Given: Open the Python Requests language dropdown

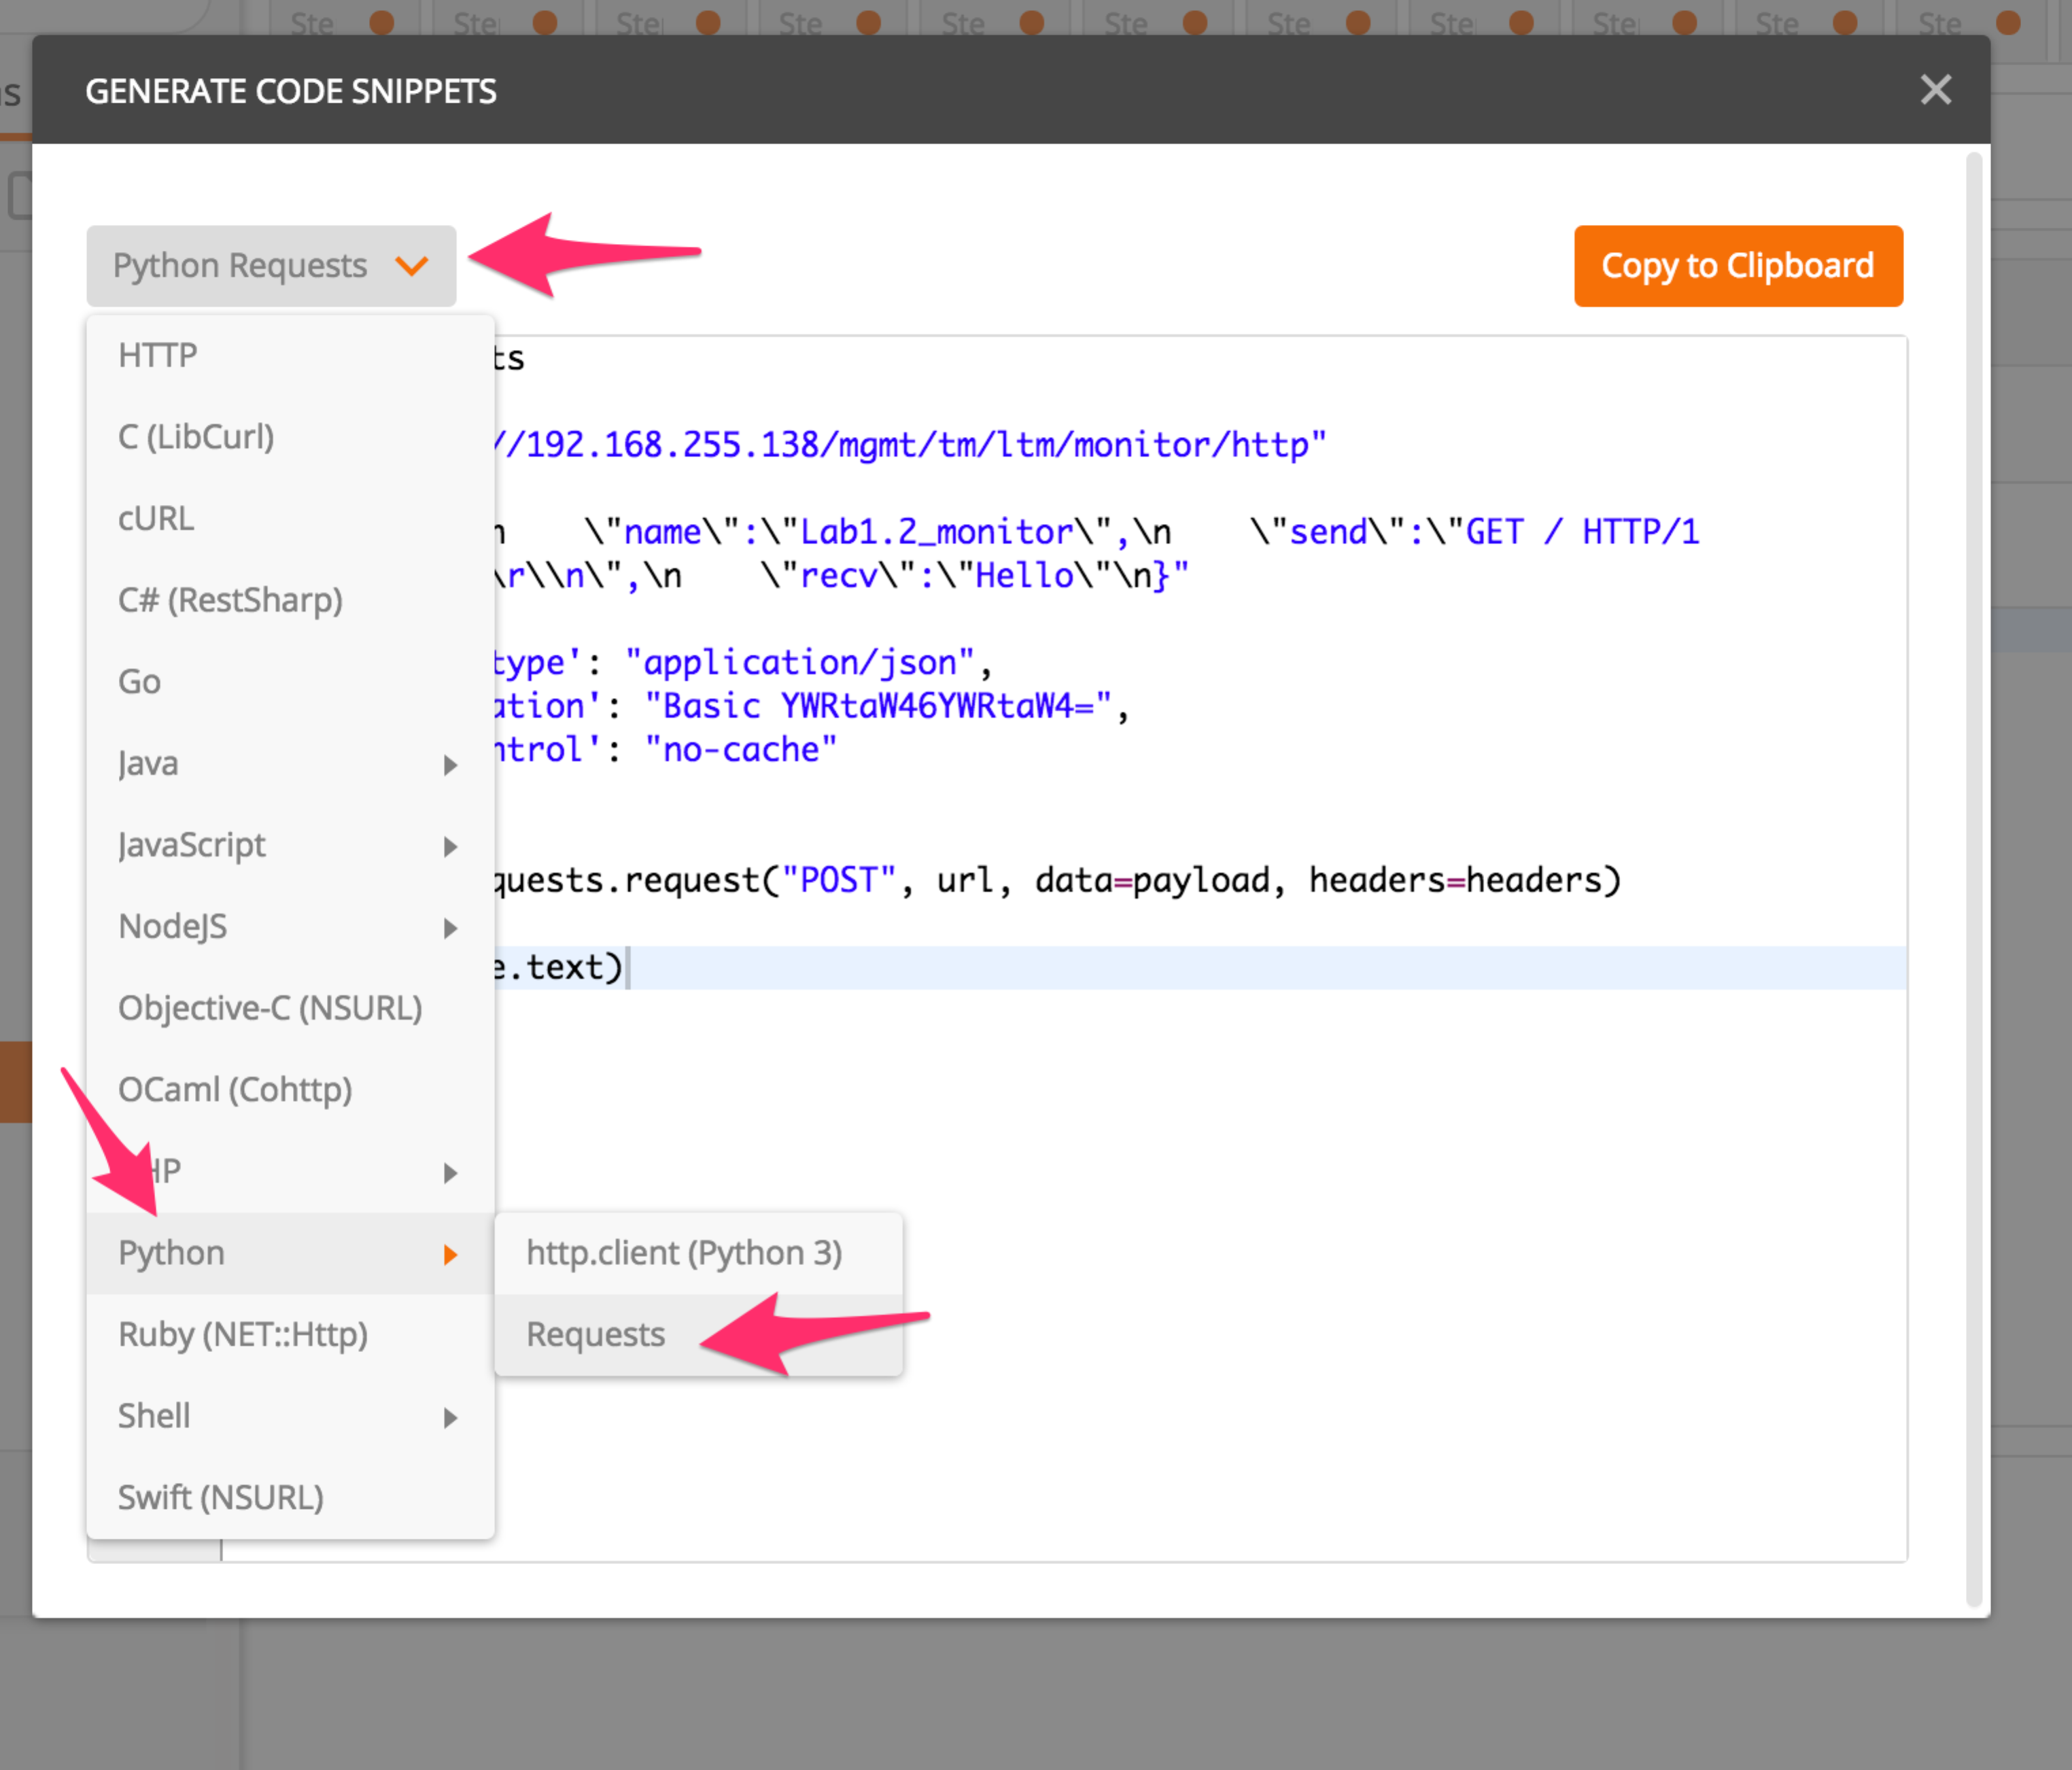Looking at the screenshot, I should pos(271,266).
